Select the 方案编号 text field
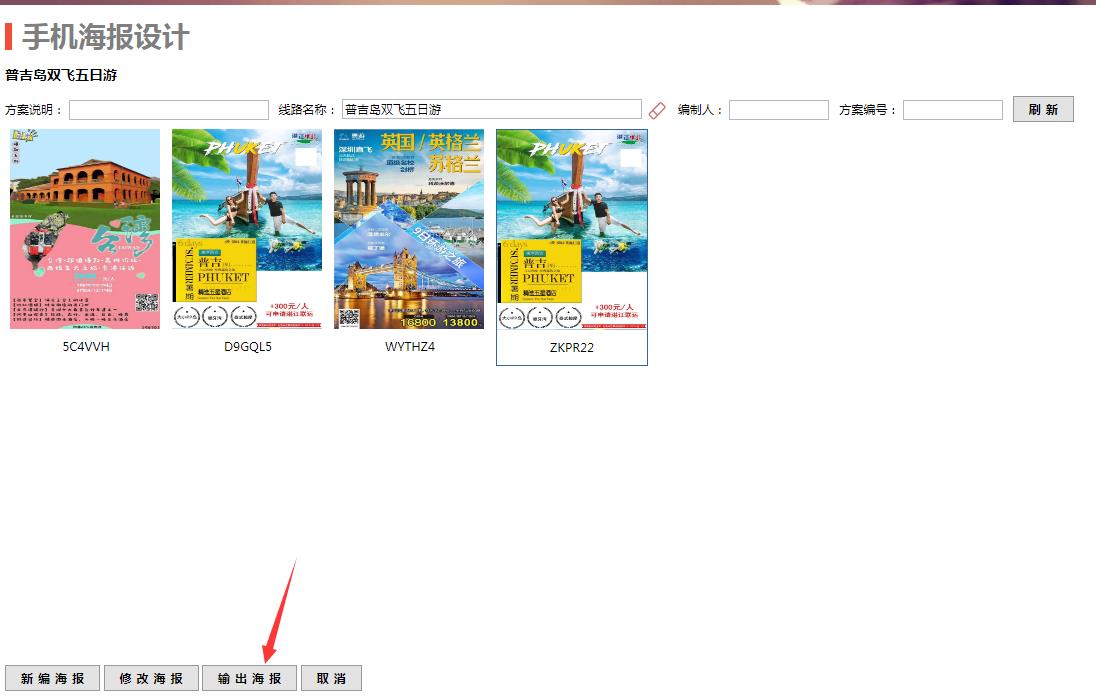This screenshot has height=698, width=1096. 952,110
